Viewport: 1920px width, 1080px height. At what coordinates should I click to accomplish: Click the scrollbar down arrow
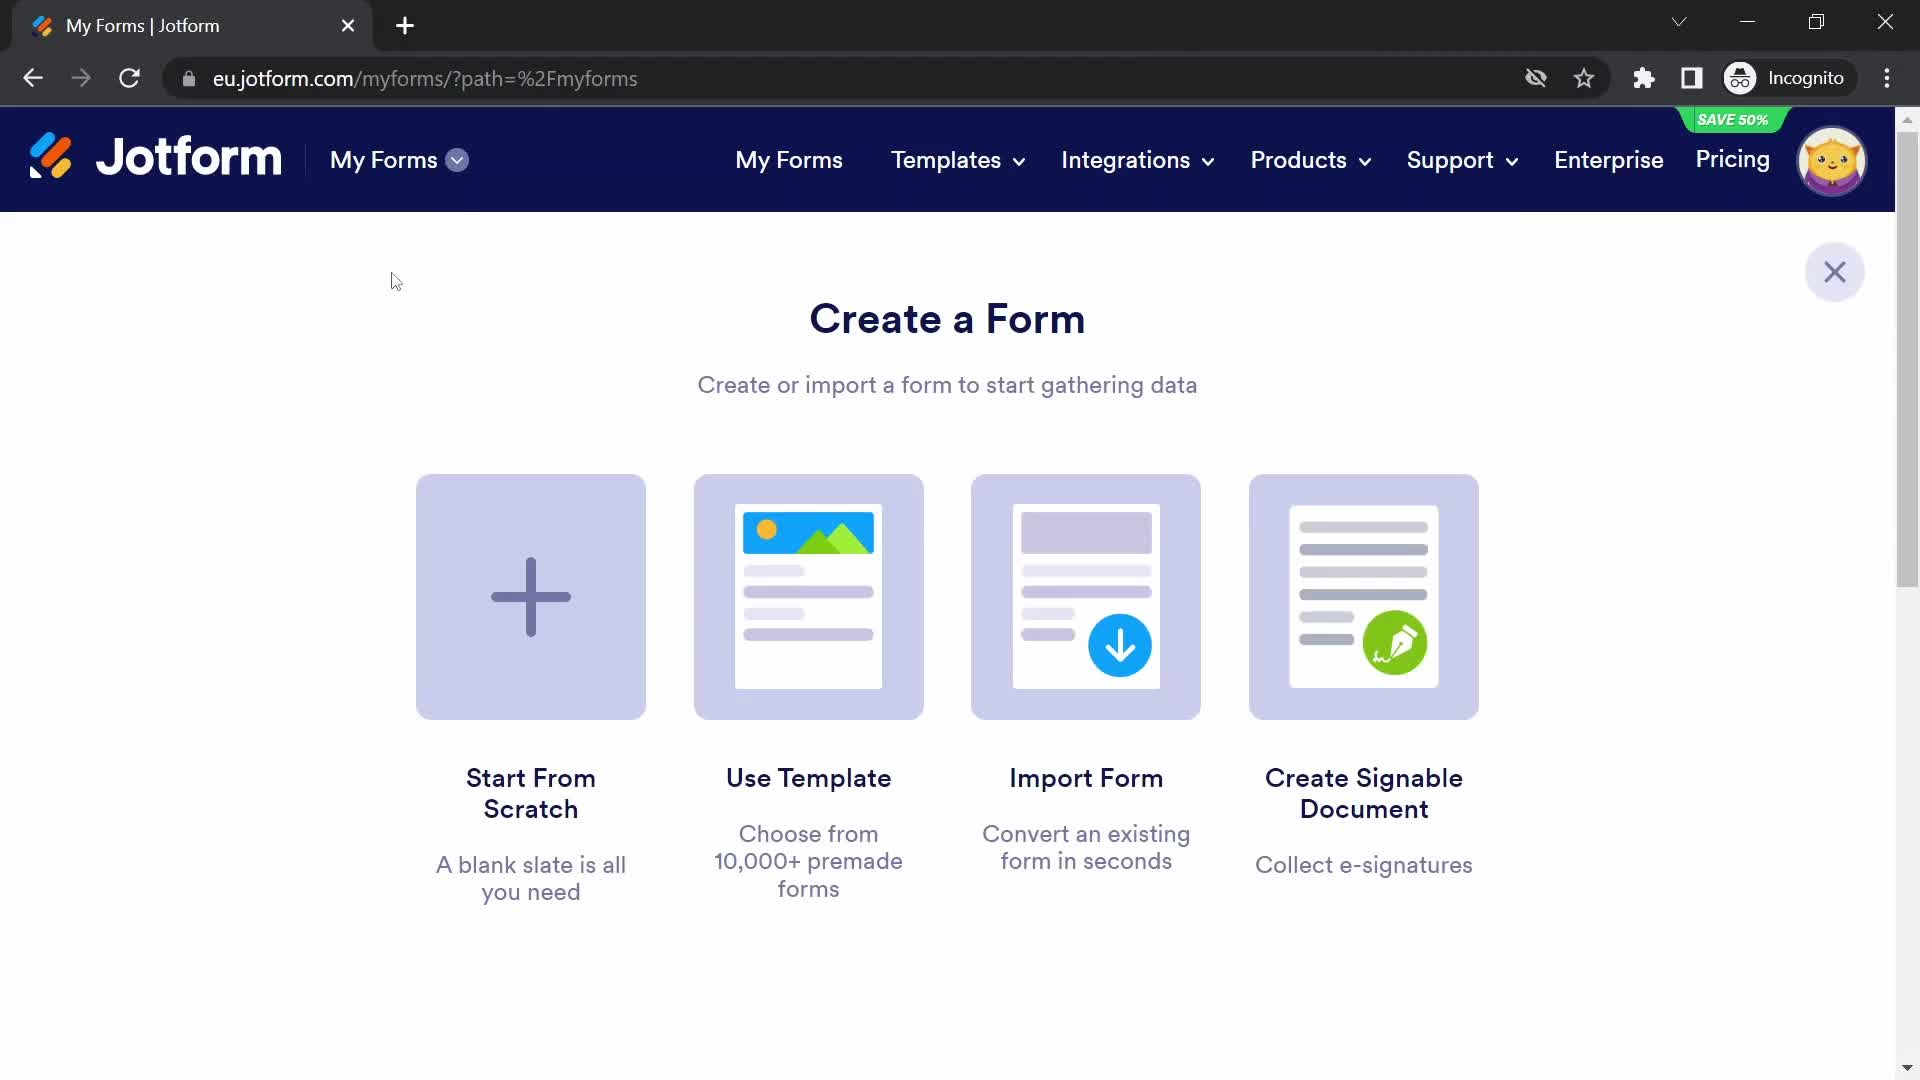point(1907,1068)
